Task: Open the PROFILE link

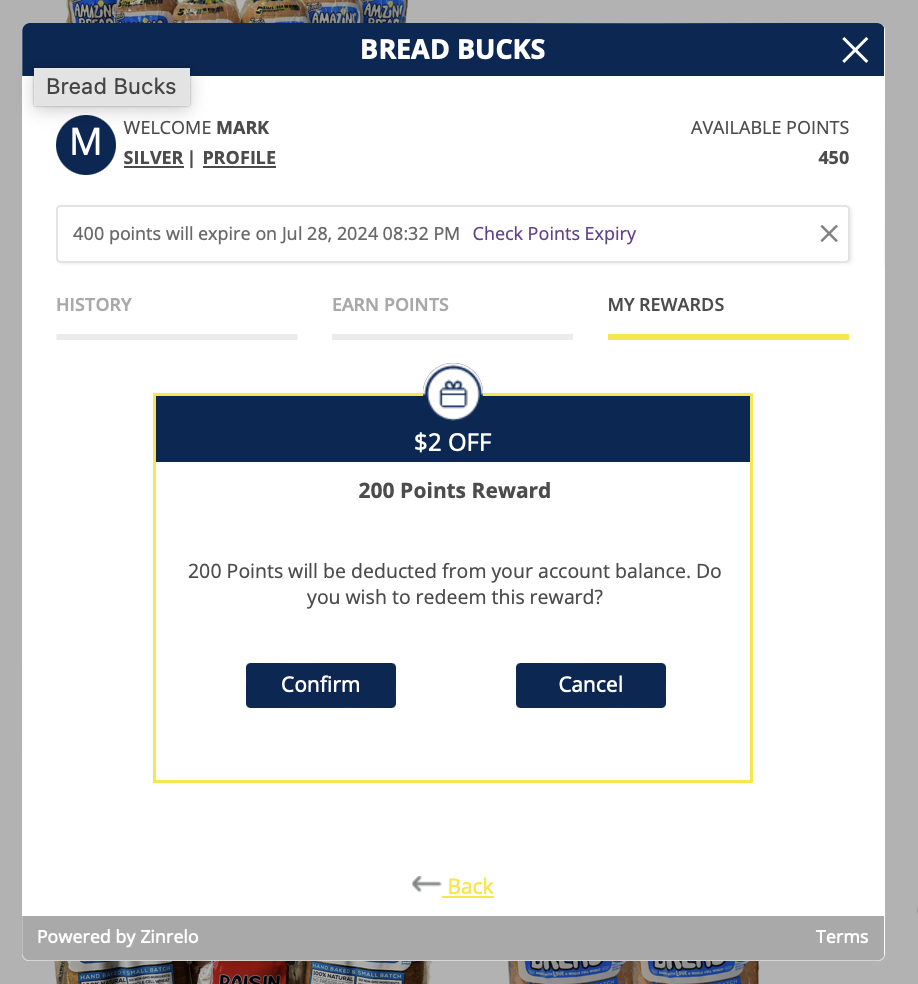Action: tap(239, 158)
